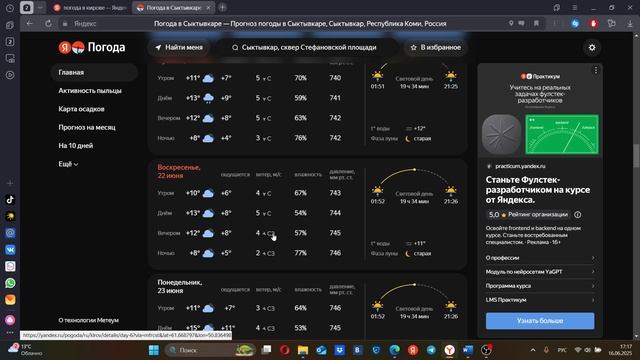The height and width of the screenshot is (360, 640).
Task: Click info icon beside organization rating
Action: [x=578, y=215]
